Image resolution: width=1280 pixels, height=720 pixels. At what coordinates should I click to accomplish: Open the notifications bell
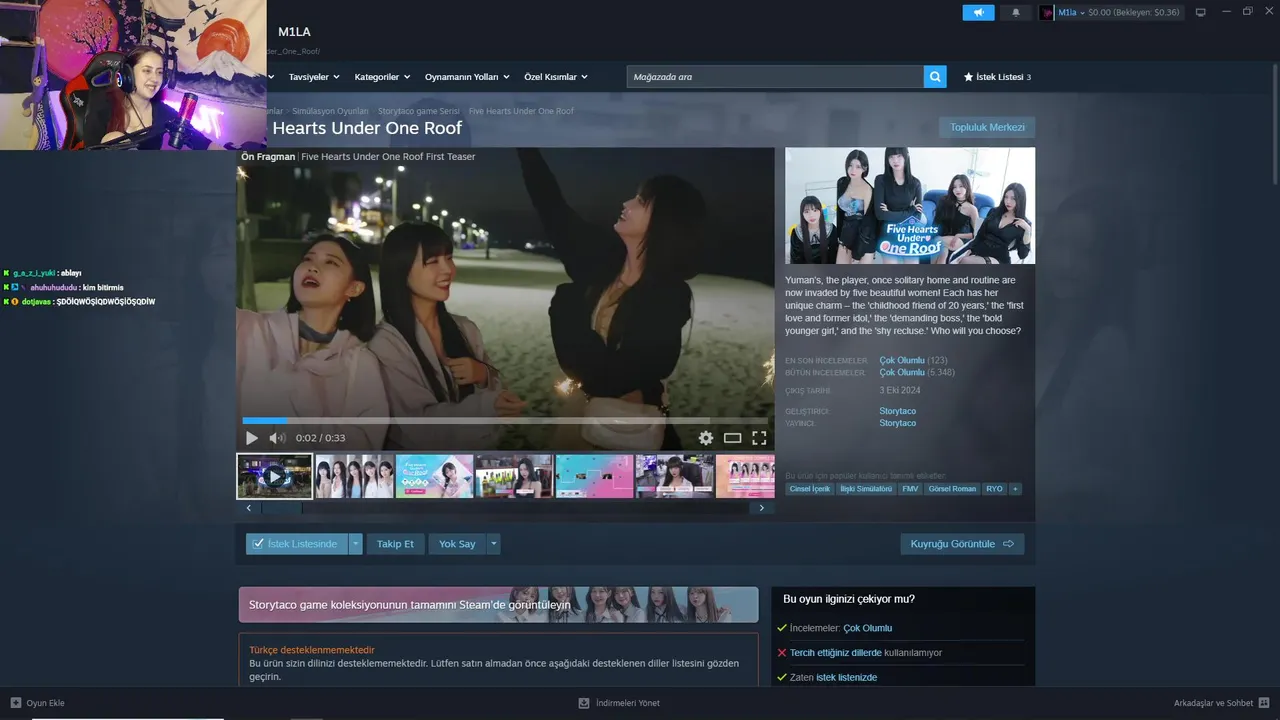[x=1016, y=12]
